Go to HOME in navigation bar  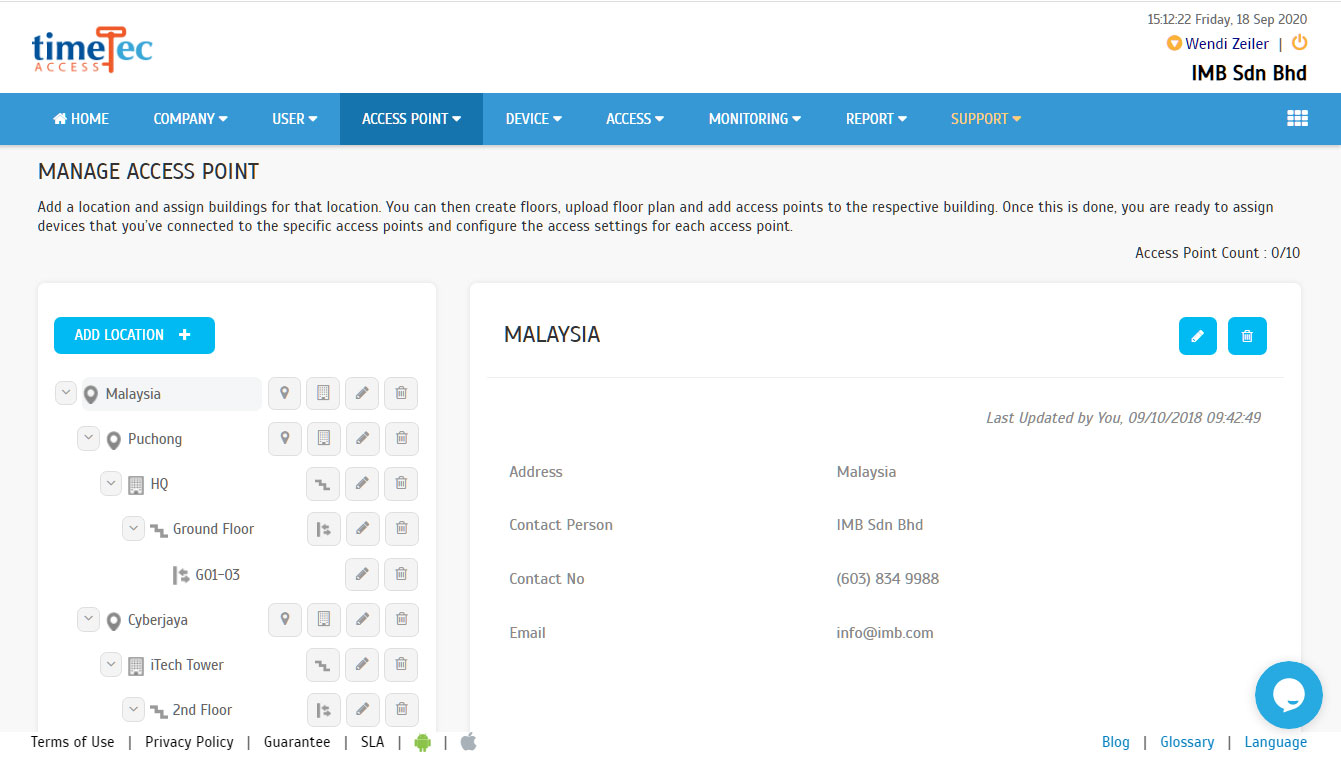coord(81,119)
